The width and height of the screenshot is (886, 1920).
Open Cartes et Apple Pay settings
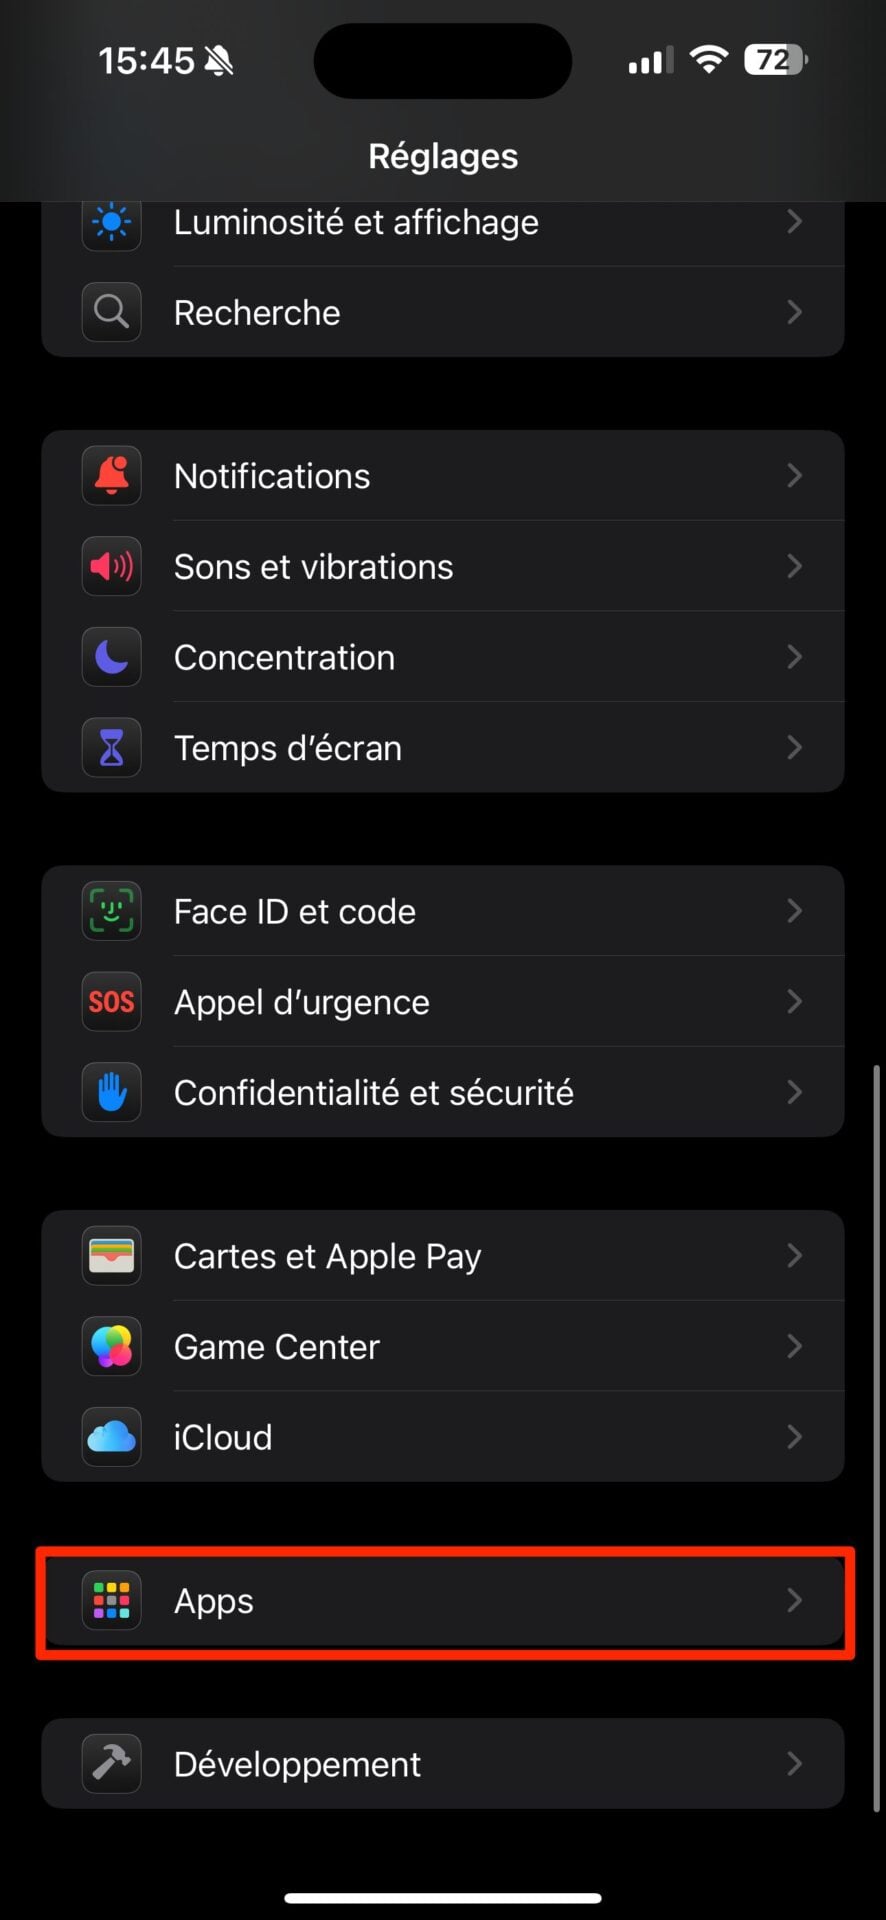(327, 1257)
